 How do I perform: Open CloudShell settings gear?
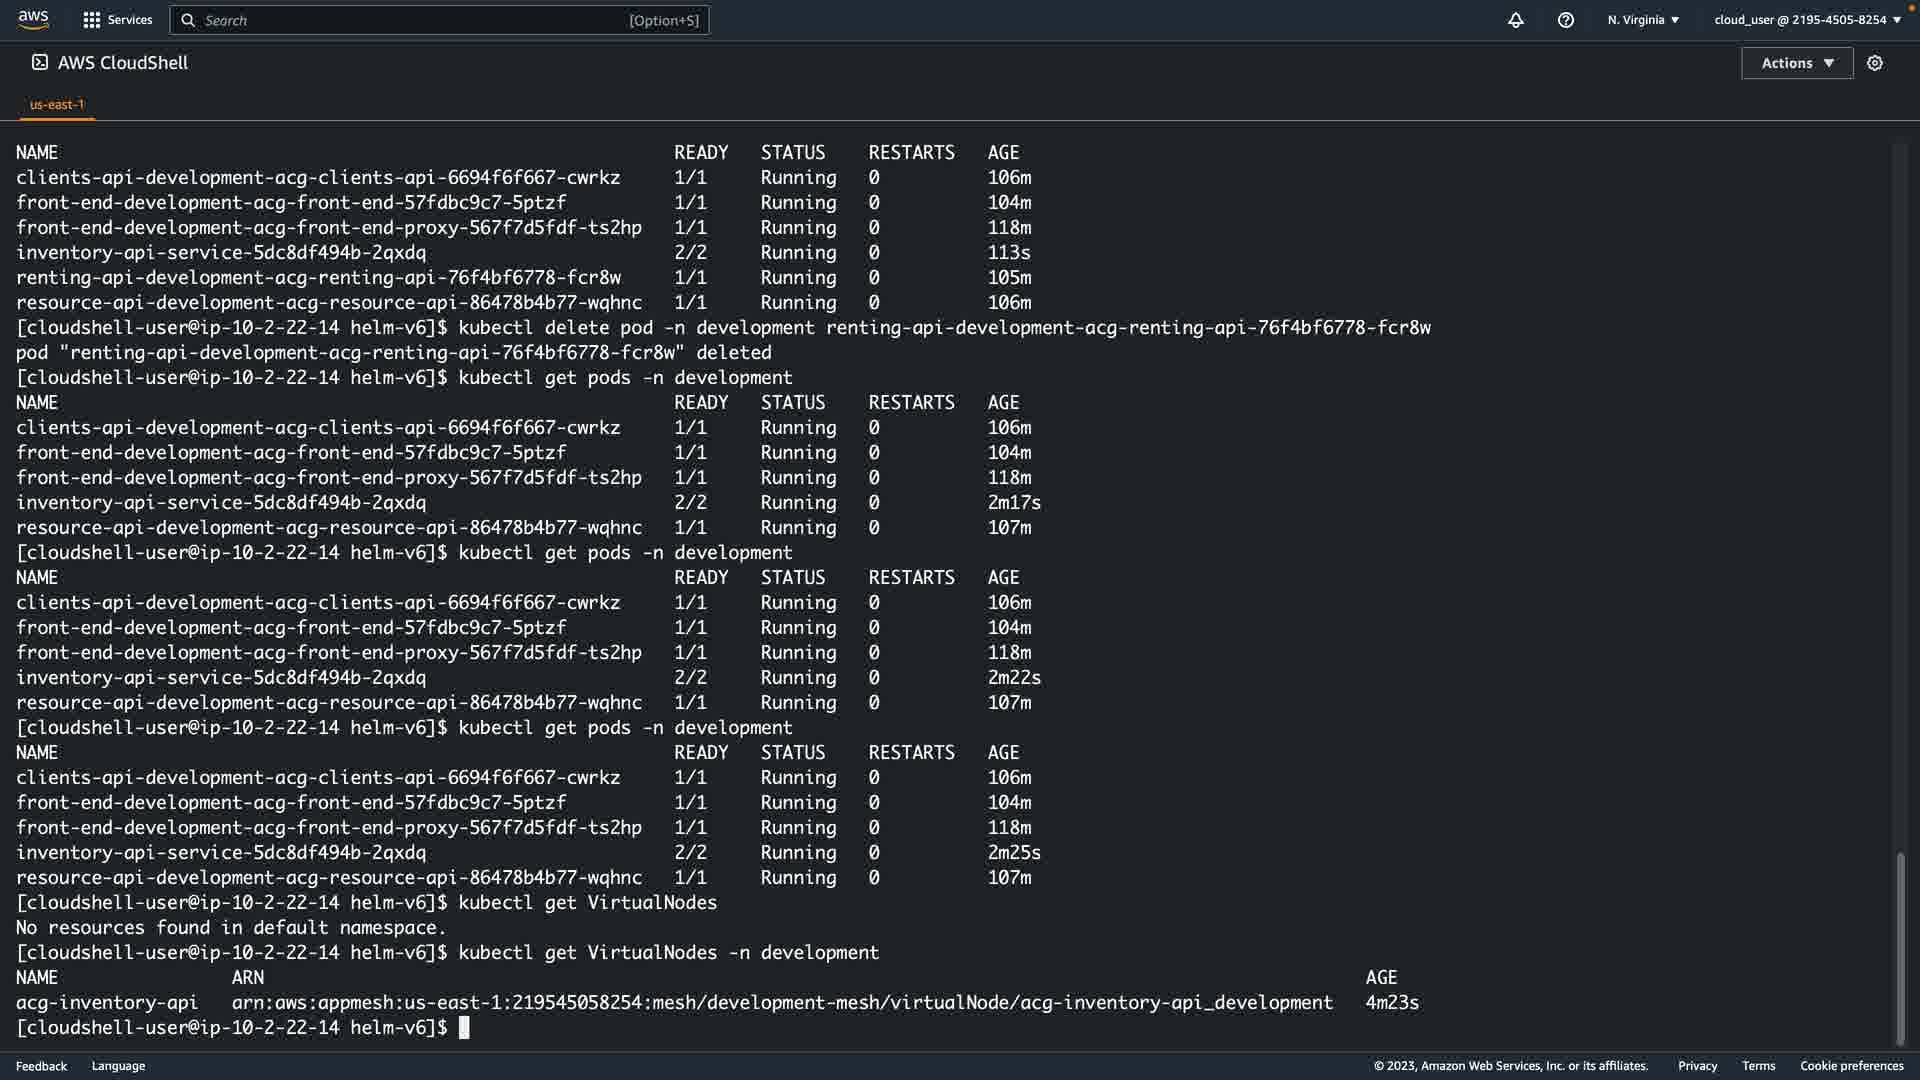coord(1875,63)
